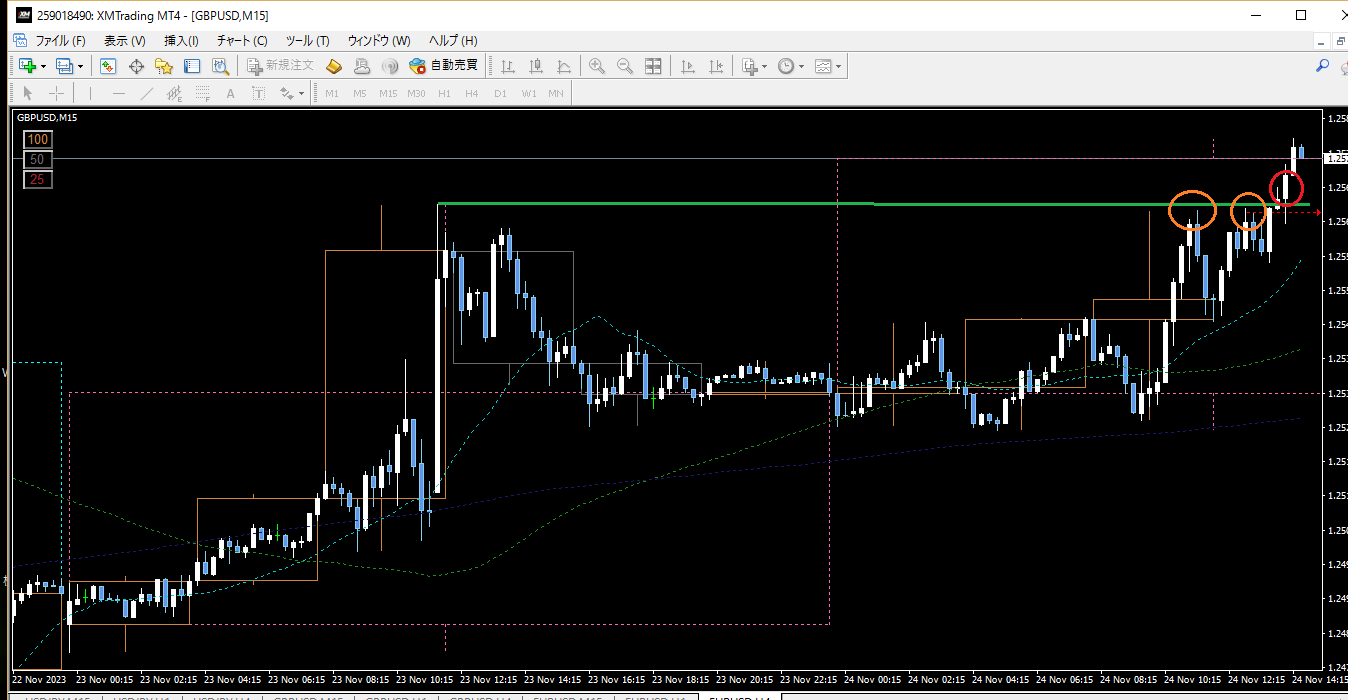Toggle chart auto scroll icon
Image resolution: width=1348 pixels, height=700 pixels.
pos(688,66)
